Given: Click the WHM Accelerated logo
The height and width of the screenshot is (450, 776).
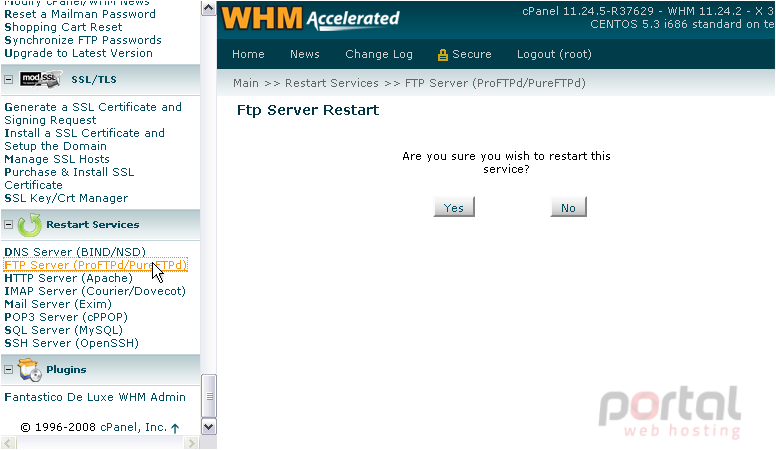Looking at the screenshot, I should point(311,19).
